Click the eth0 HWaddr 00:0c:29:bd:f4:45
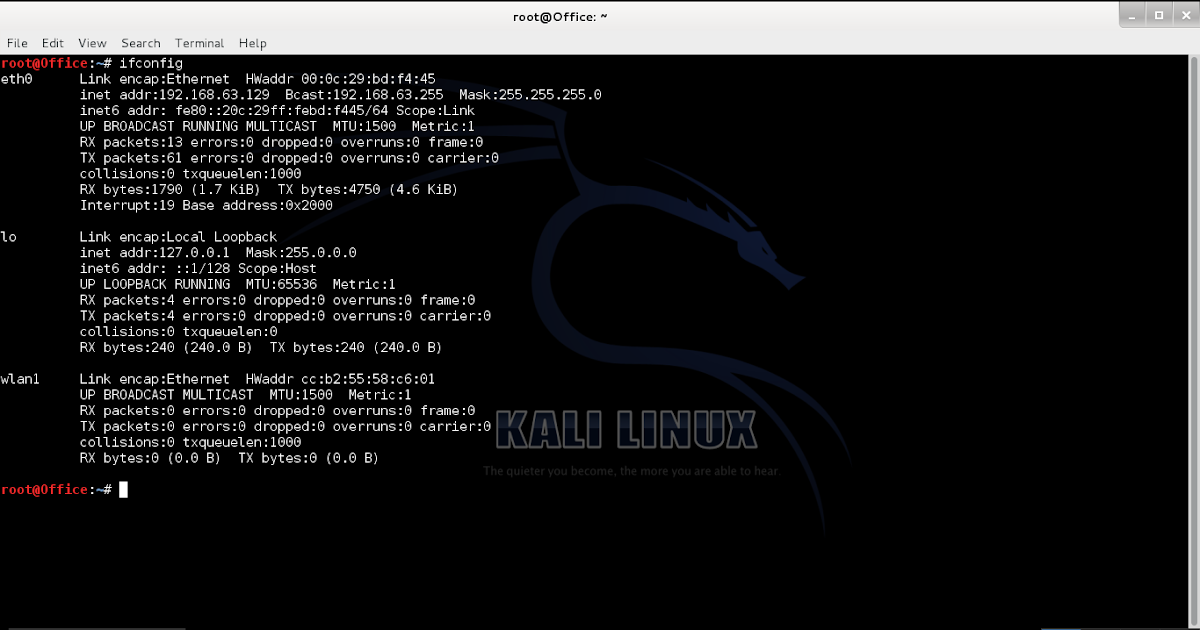The width and height of the screenshot is (1200, 630). click(341, 79)
